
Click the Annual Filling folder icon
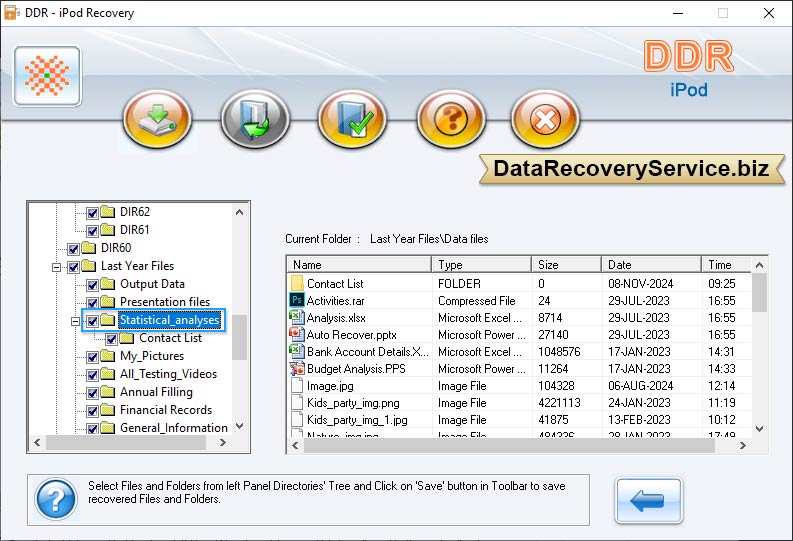tap(107, 391)
